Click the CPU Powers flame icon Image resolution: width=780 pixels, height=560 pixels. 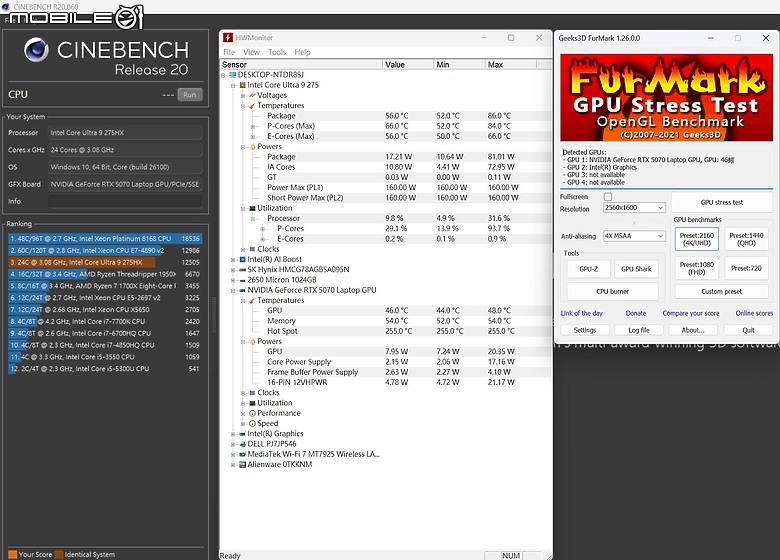(x=252, y=147)
